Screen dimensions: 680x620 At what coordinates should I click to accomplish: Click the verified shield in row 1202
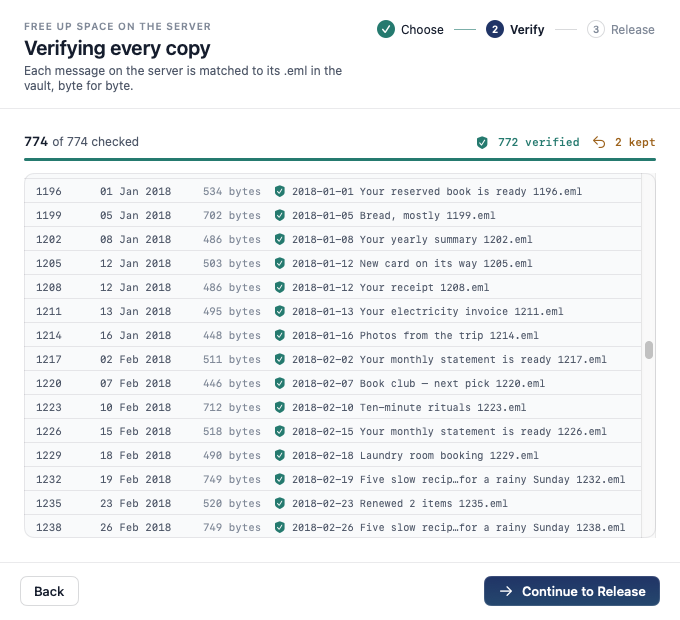point(280,239)
